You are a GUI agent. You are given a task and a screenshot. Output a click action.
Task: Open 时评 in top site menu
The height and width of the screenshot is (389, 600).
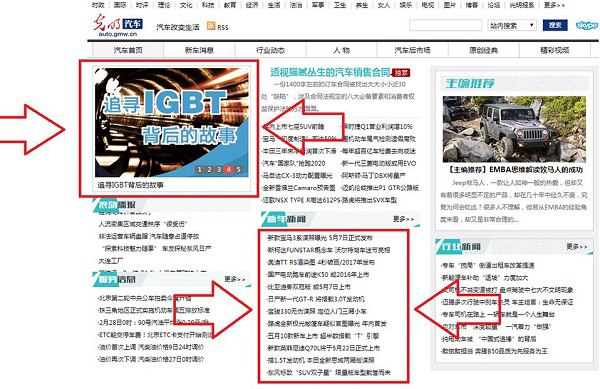[x=142, y=5]
